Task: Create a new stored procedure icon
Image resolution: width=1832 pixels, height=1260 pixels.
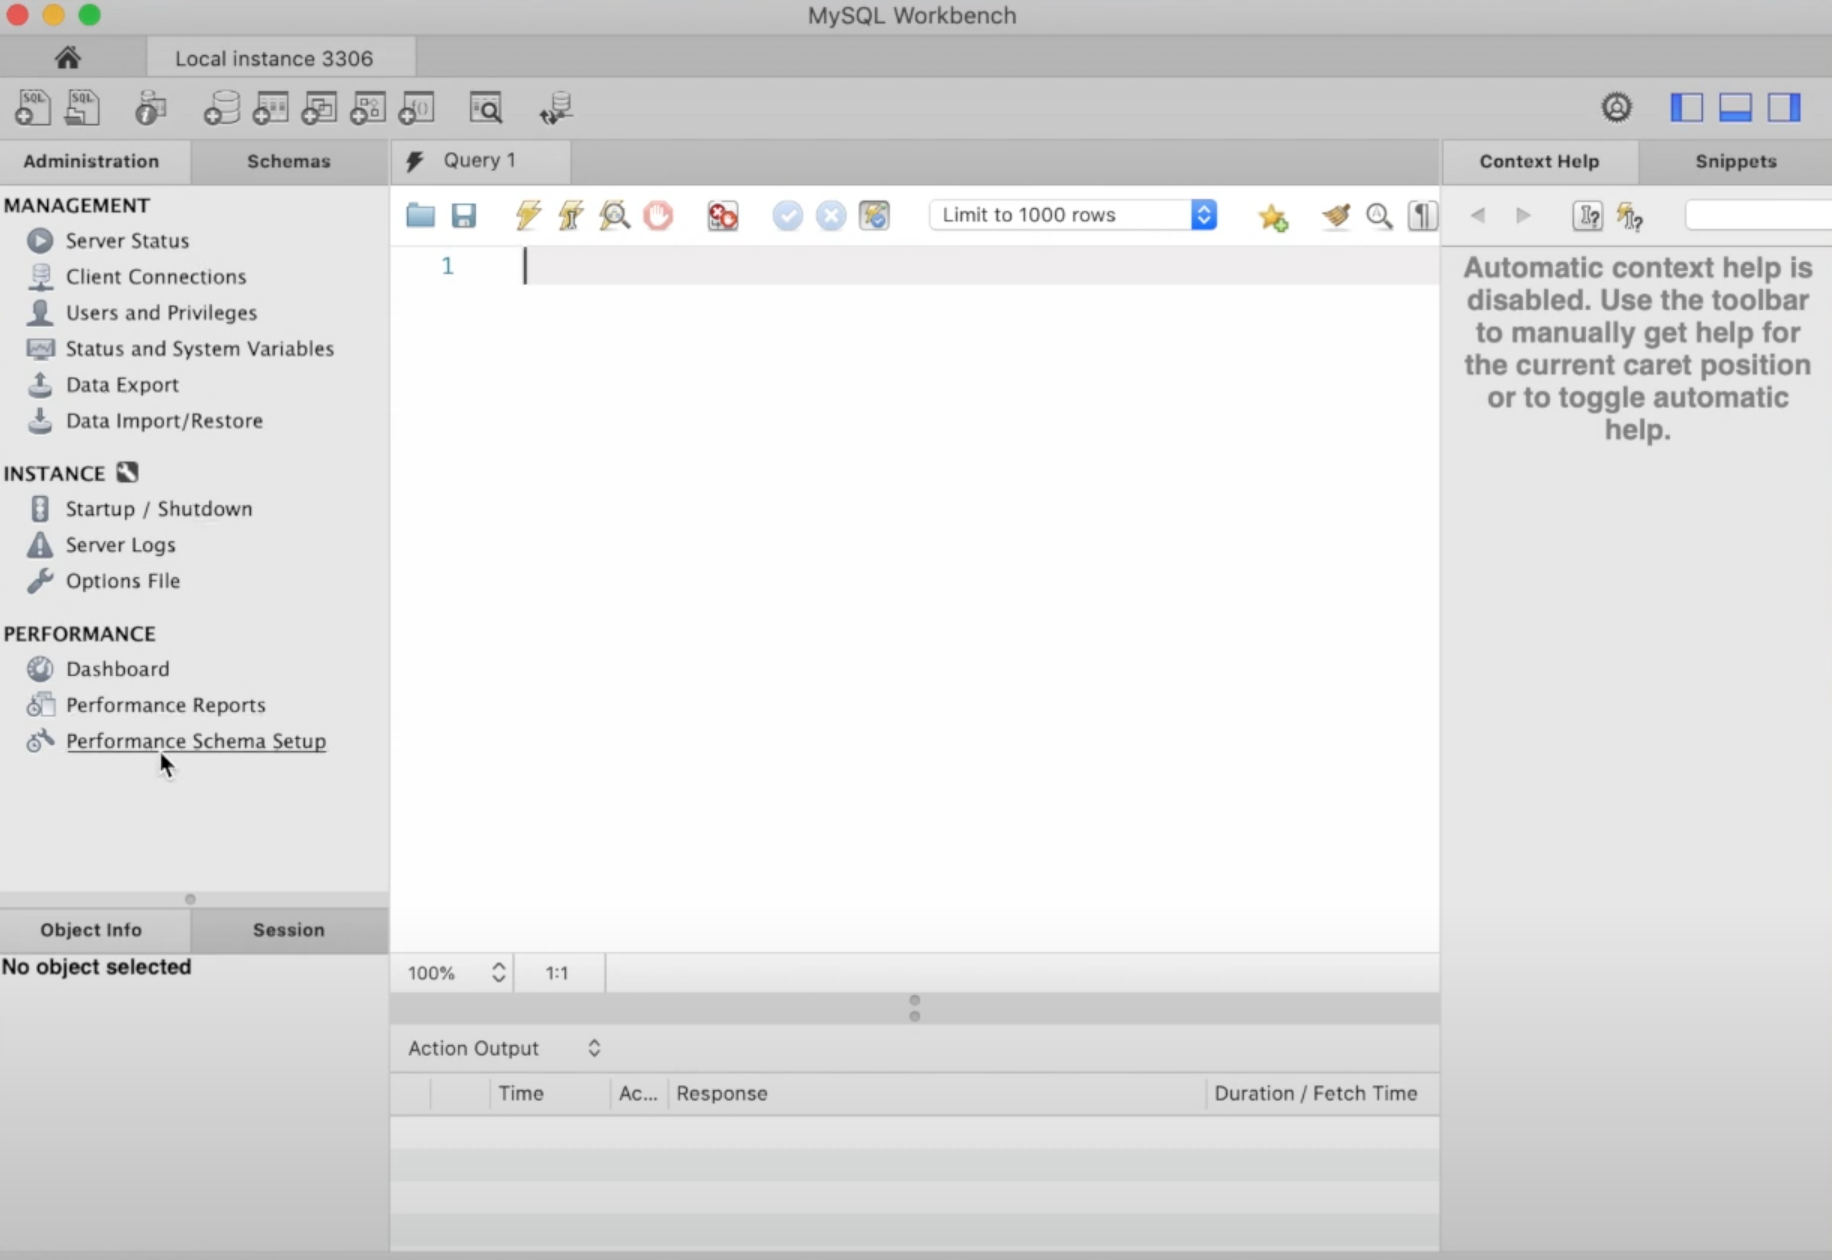Action: 368,107
